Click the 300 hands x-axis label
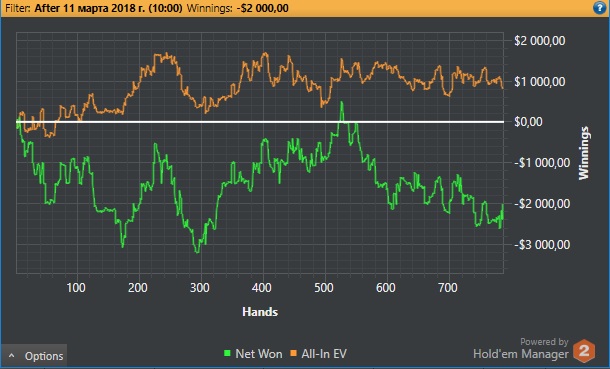 point(200,288)
